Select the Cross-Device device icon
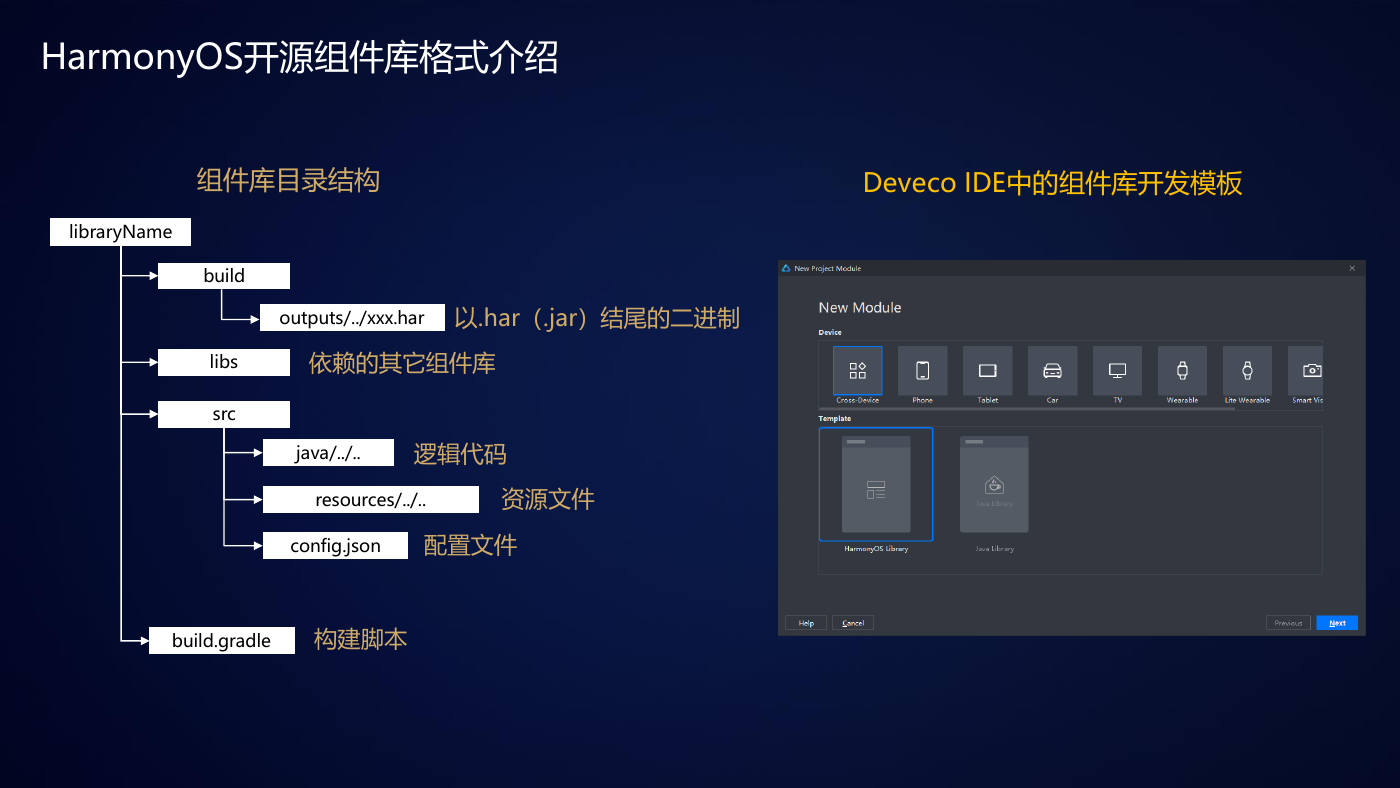This screenshot has height=788, width=1400. click(858, 371)
